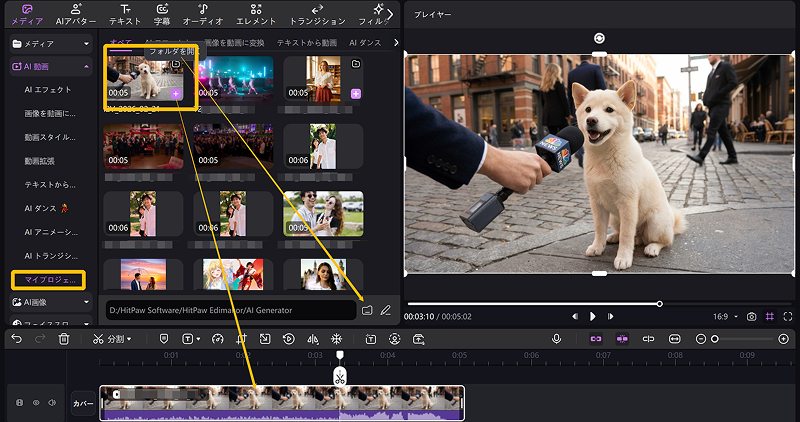Screen dimensions: 800x422
Task: Switch to the AIアバター tab
Action: (76, 14)
